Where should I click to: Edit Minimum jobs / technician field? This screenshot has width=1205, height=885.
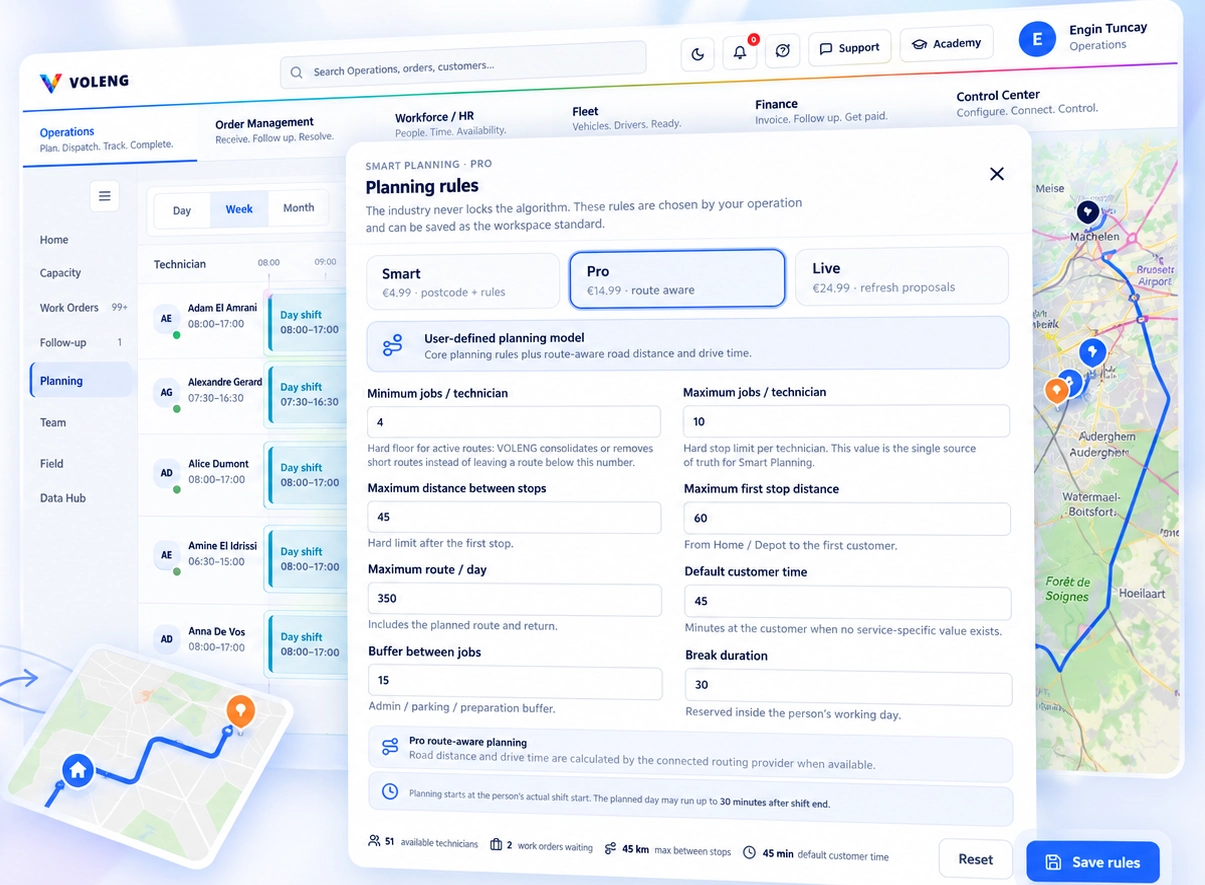[x=514, y=422]
